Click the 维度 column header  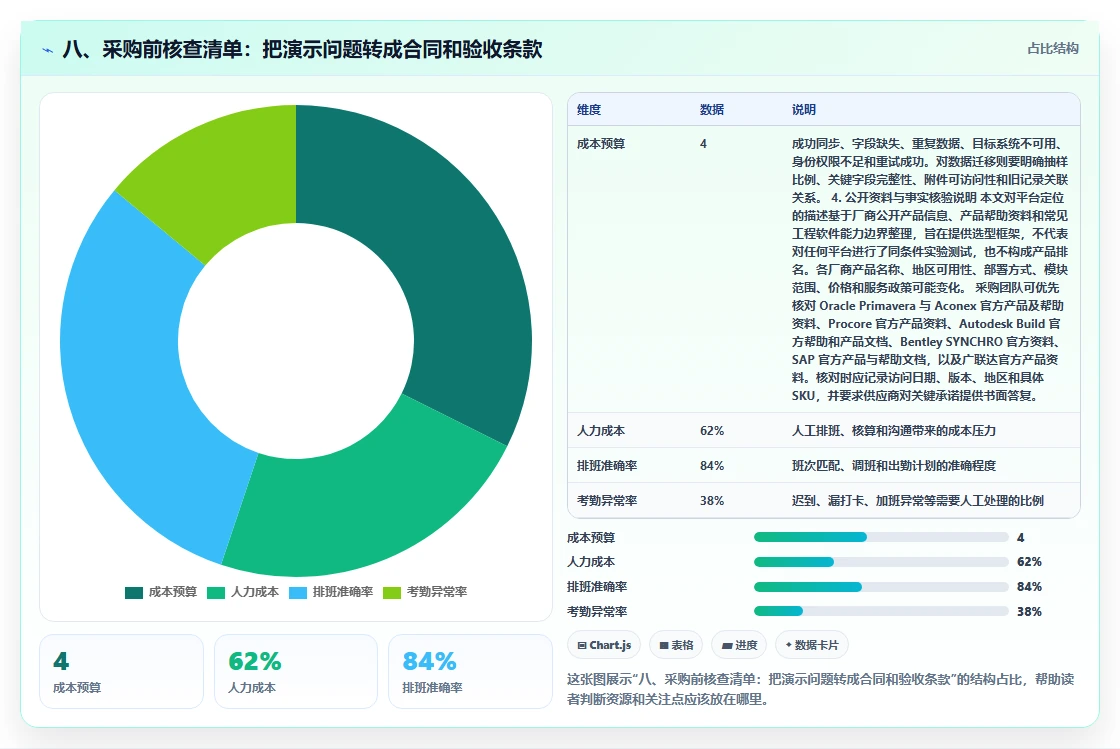click(589, 109)
